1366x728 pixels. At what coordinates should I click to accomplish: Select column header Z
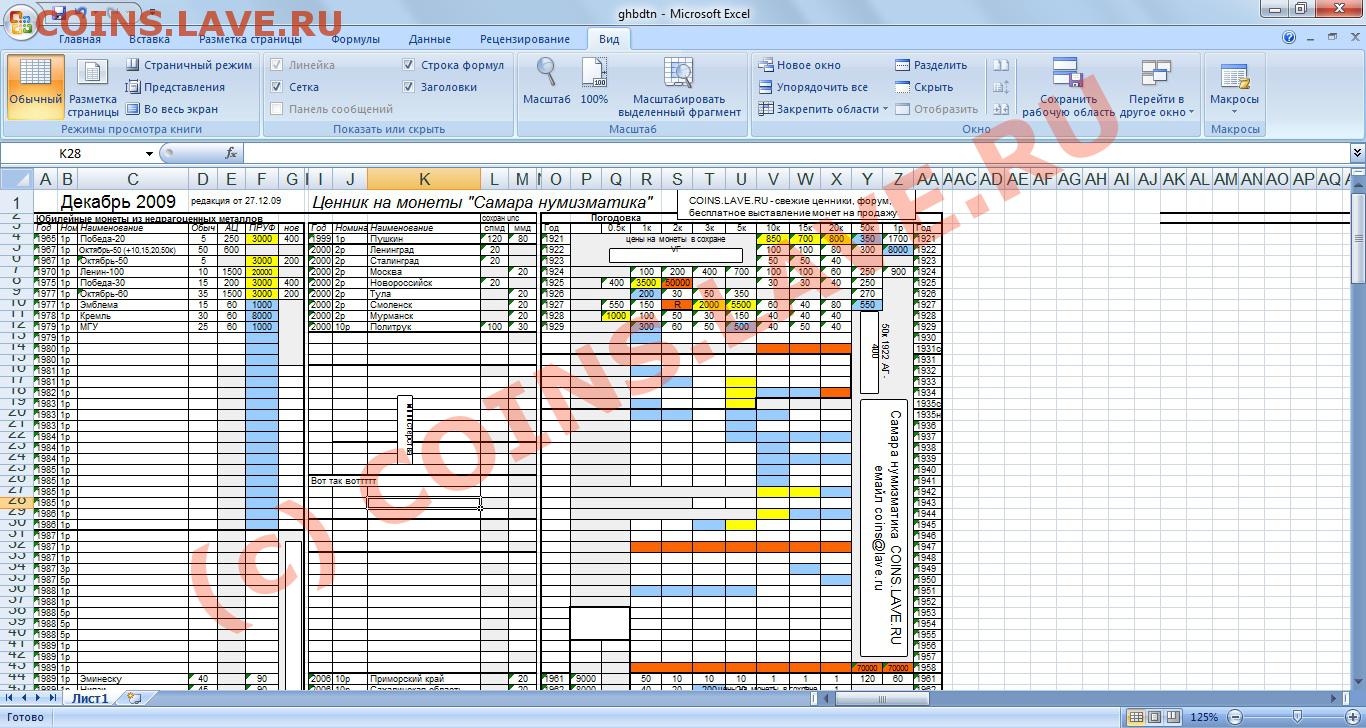click(x=898, y=179)
